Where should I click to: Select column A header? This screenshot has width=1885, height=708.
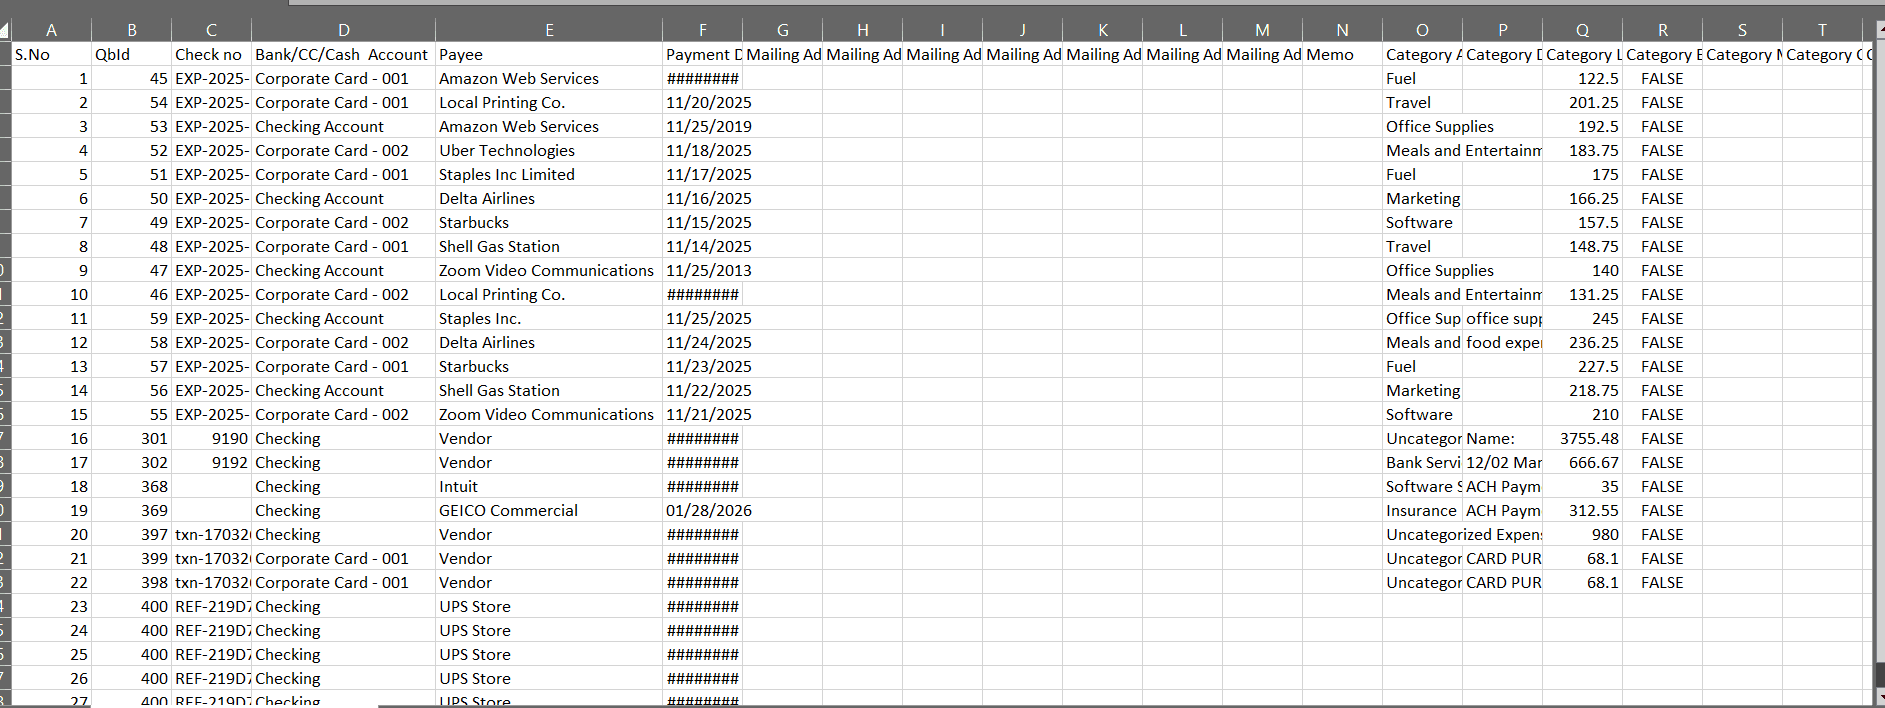51,30
